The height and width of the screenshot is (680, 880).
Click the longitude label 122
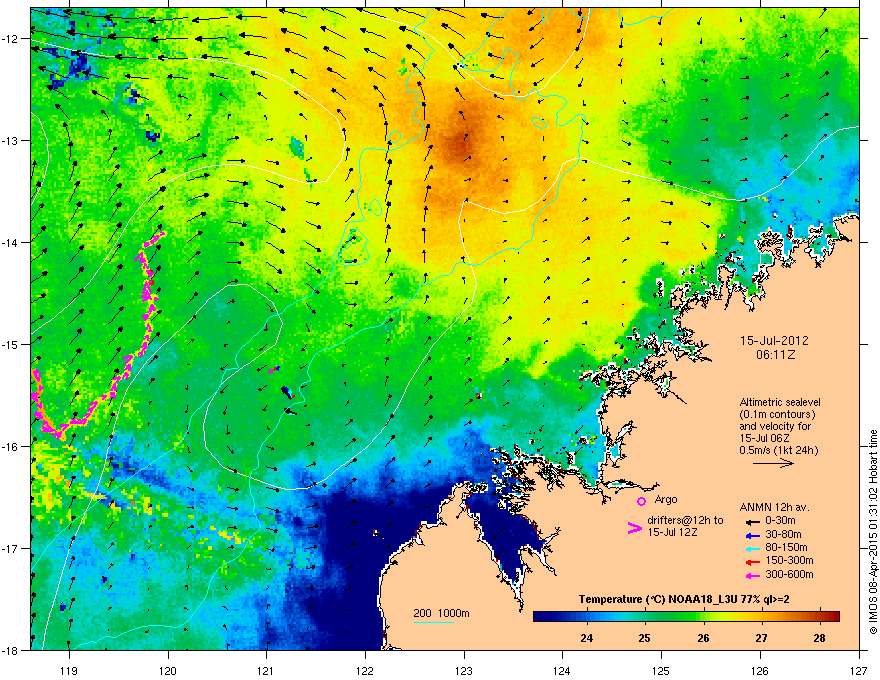point(365,670)
